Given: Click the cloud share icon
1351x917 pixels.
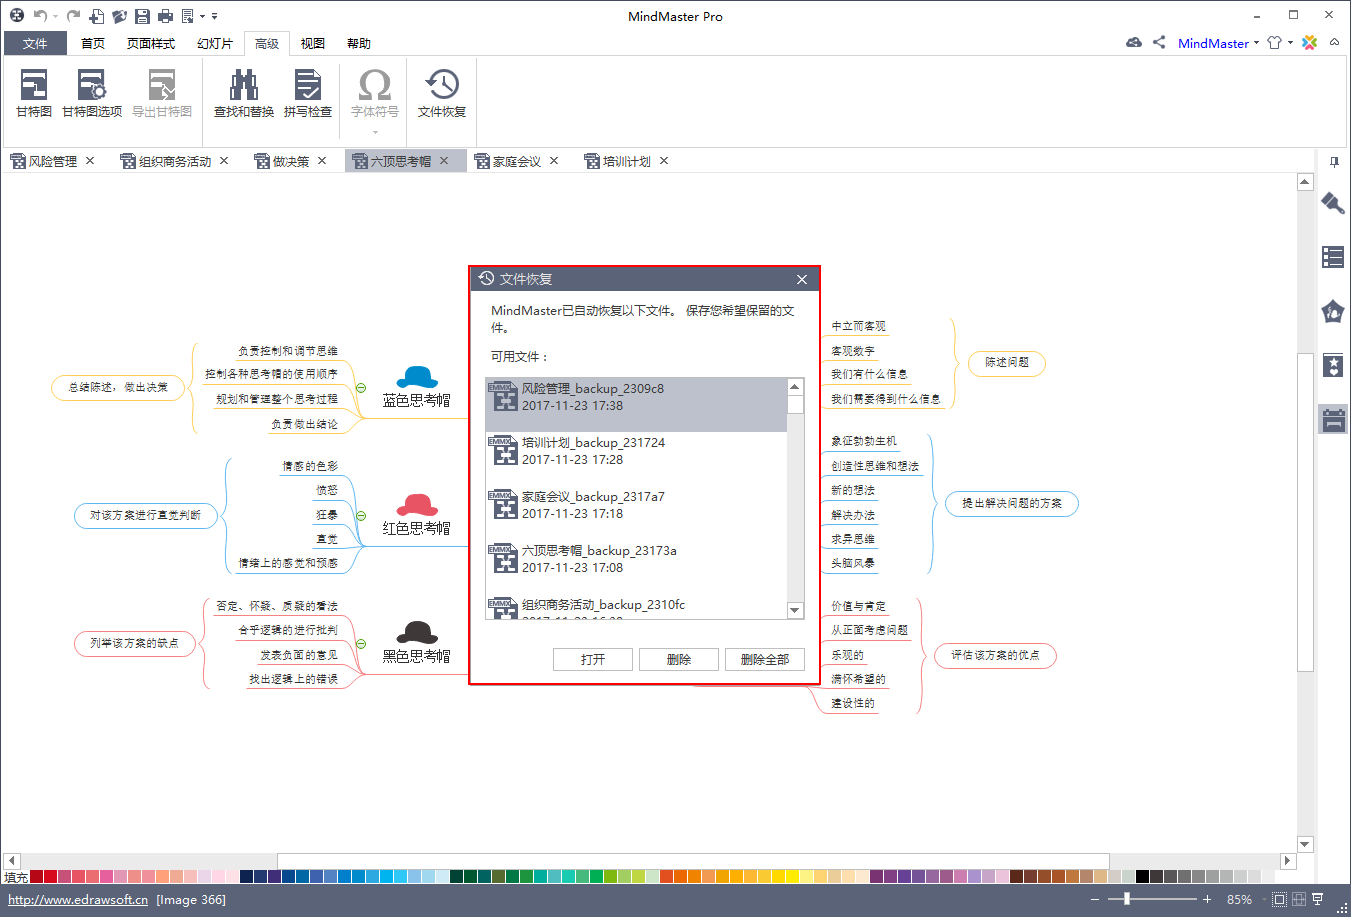Looking at the screenshot, I should pyautogui.click(x=1134, y=43).
